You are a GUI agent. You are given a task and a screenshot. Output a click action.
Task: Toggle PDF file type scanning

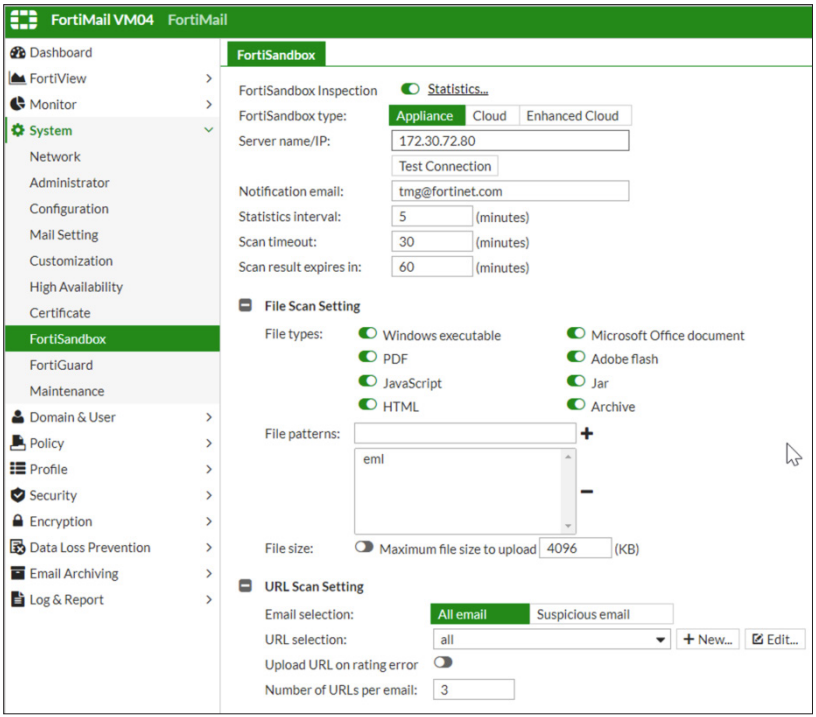367,357
